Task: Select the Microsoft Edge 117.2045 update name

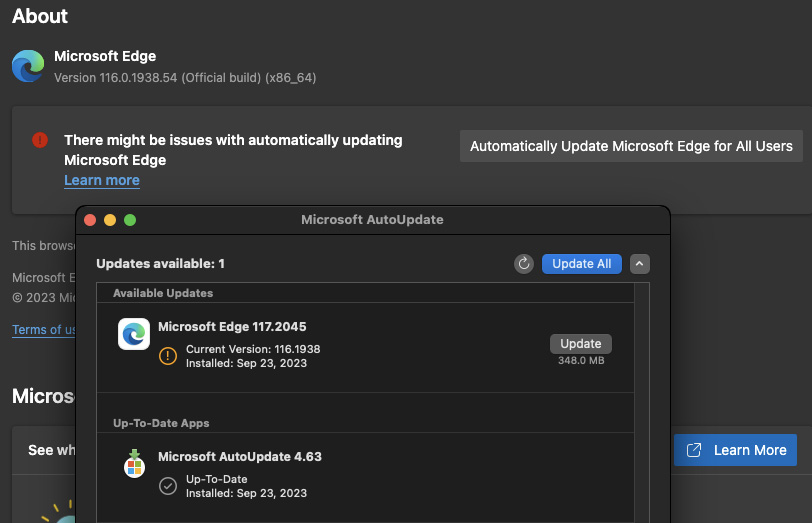Action: [232, 327]
